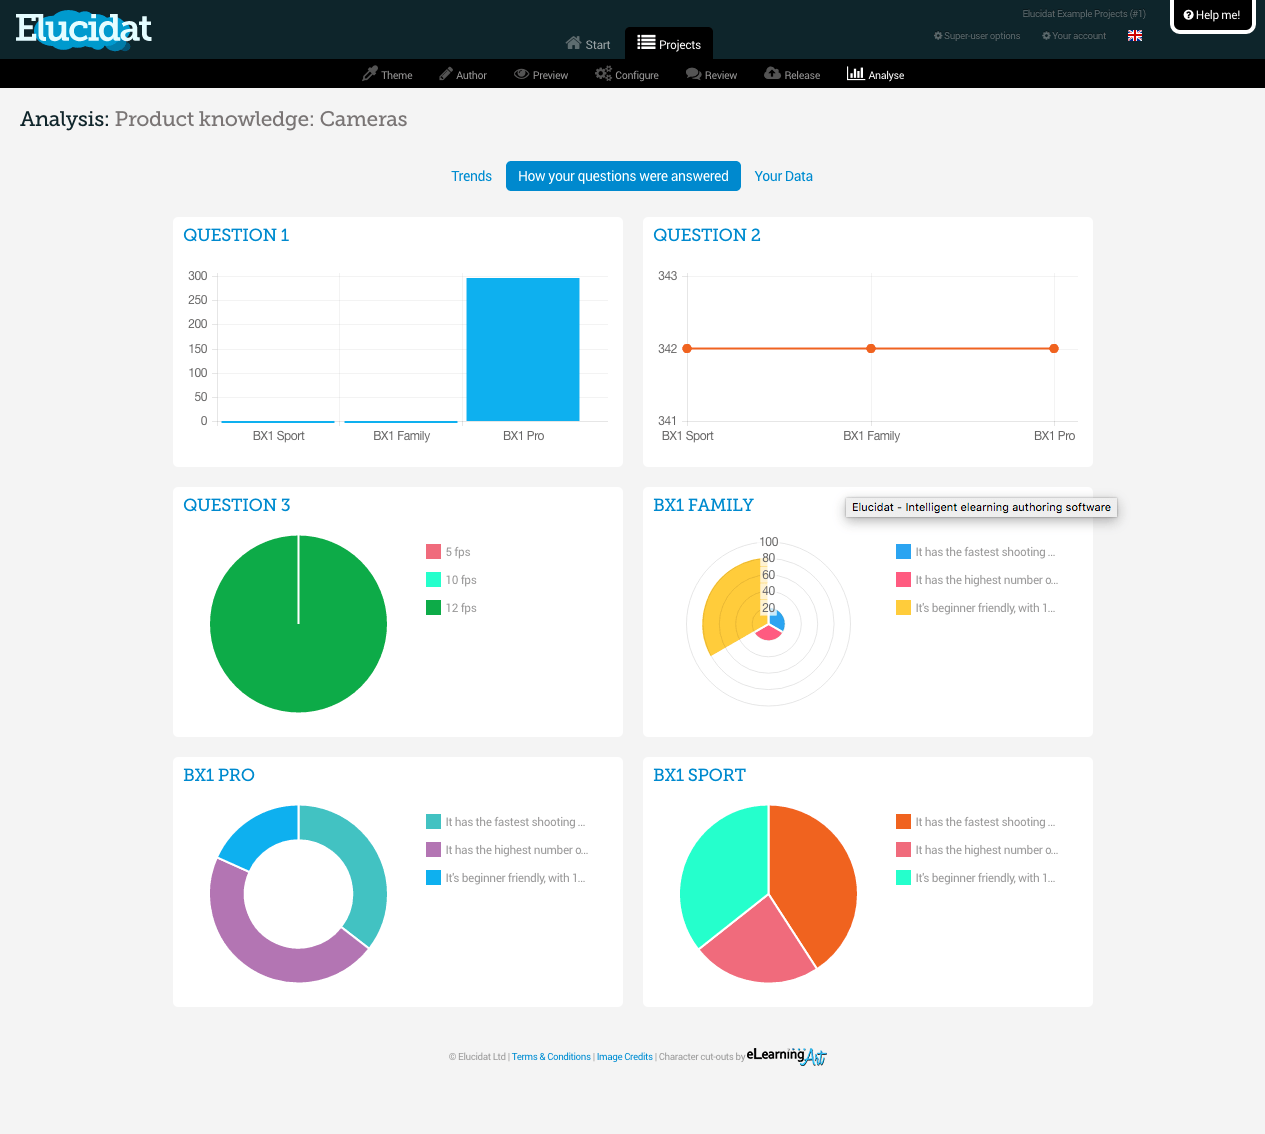Click the orange slice in BX1 Sport pie
The width and height of the screenshot is (1265, 1134).
[812, 880]
